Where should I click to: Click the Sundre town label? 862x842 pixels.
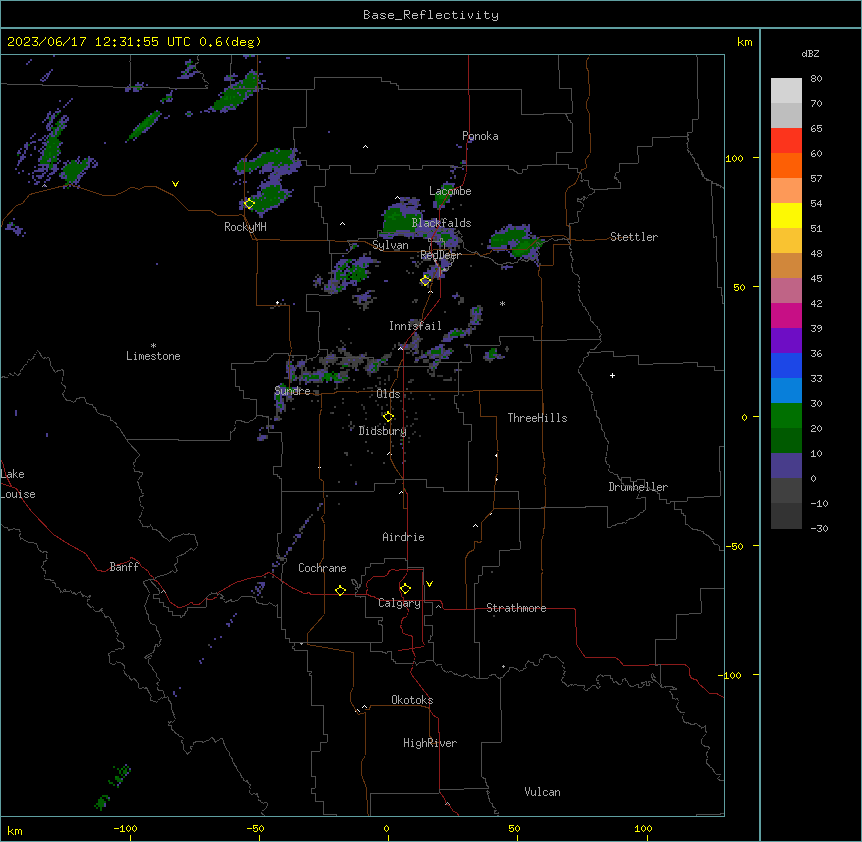[292, 391]
